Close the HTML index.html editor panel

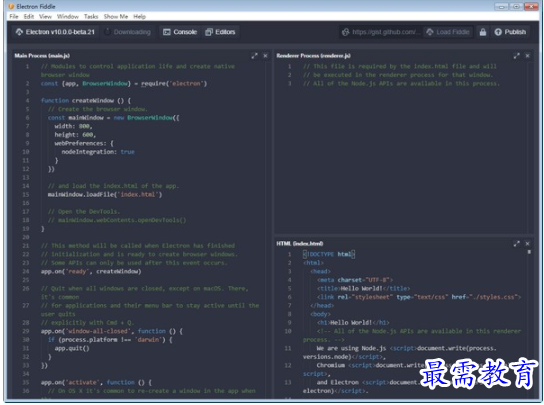coord(528,244)
